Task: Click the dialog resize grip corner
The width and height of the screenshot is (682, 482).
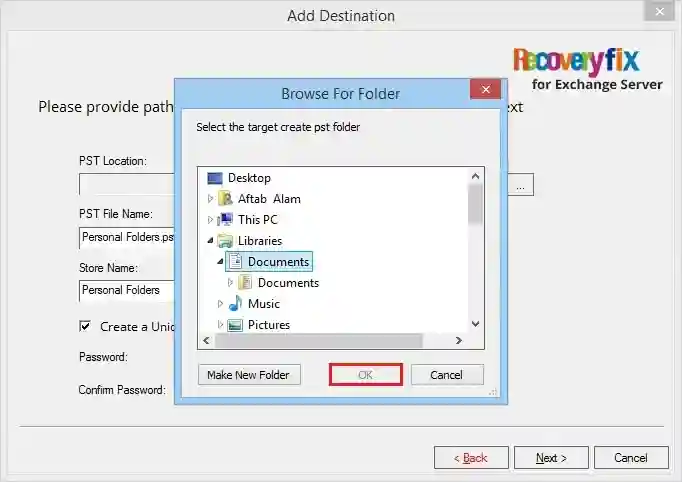Action: pyautogui.click(x=493, y=392)
